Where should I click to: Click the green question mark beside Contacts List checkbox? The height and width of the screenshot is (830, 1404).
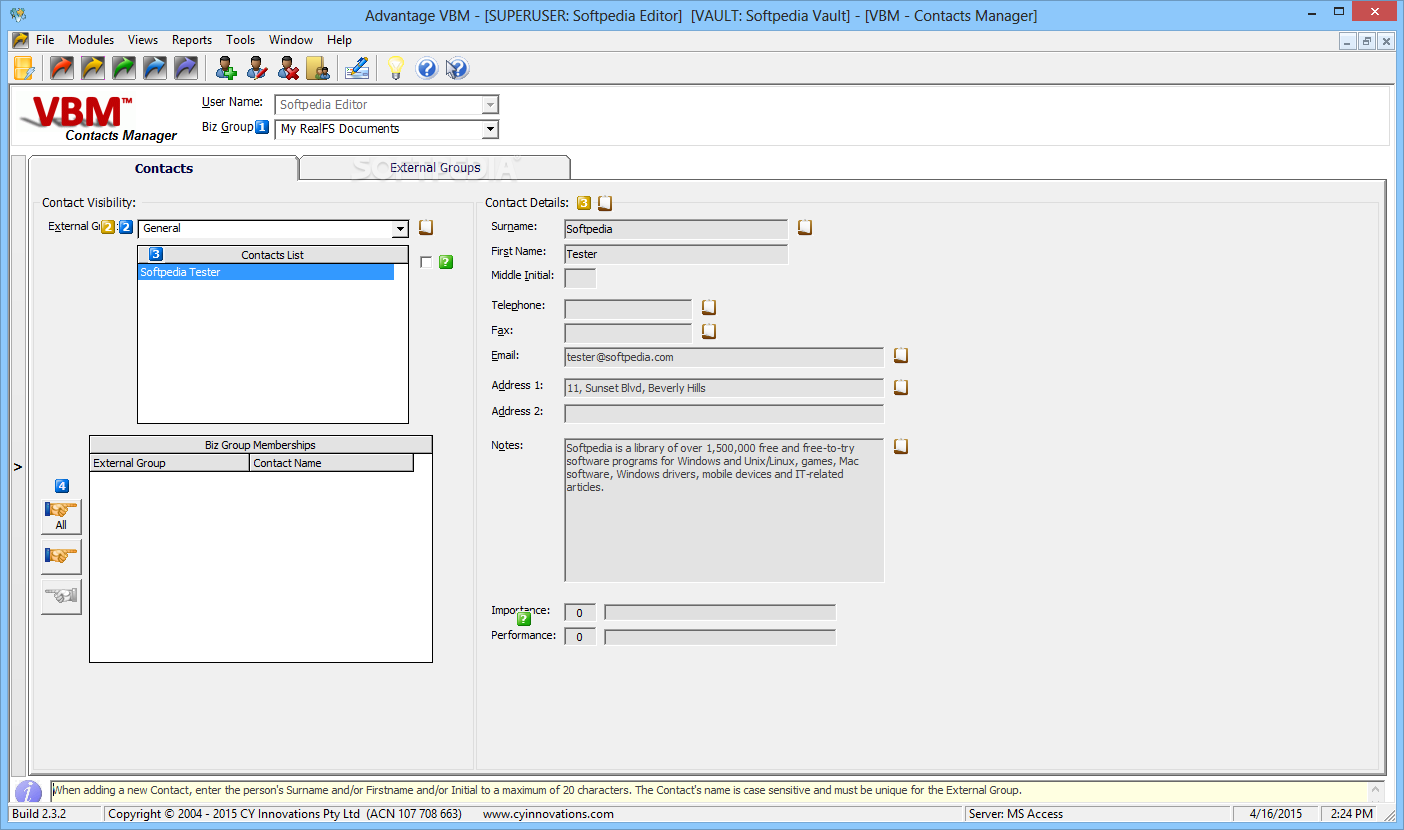[446, 262]
